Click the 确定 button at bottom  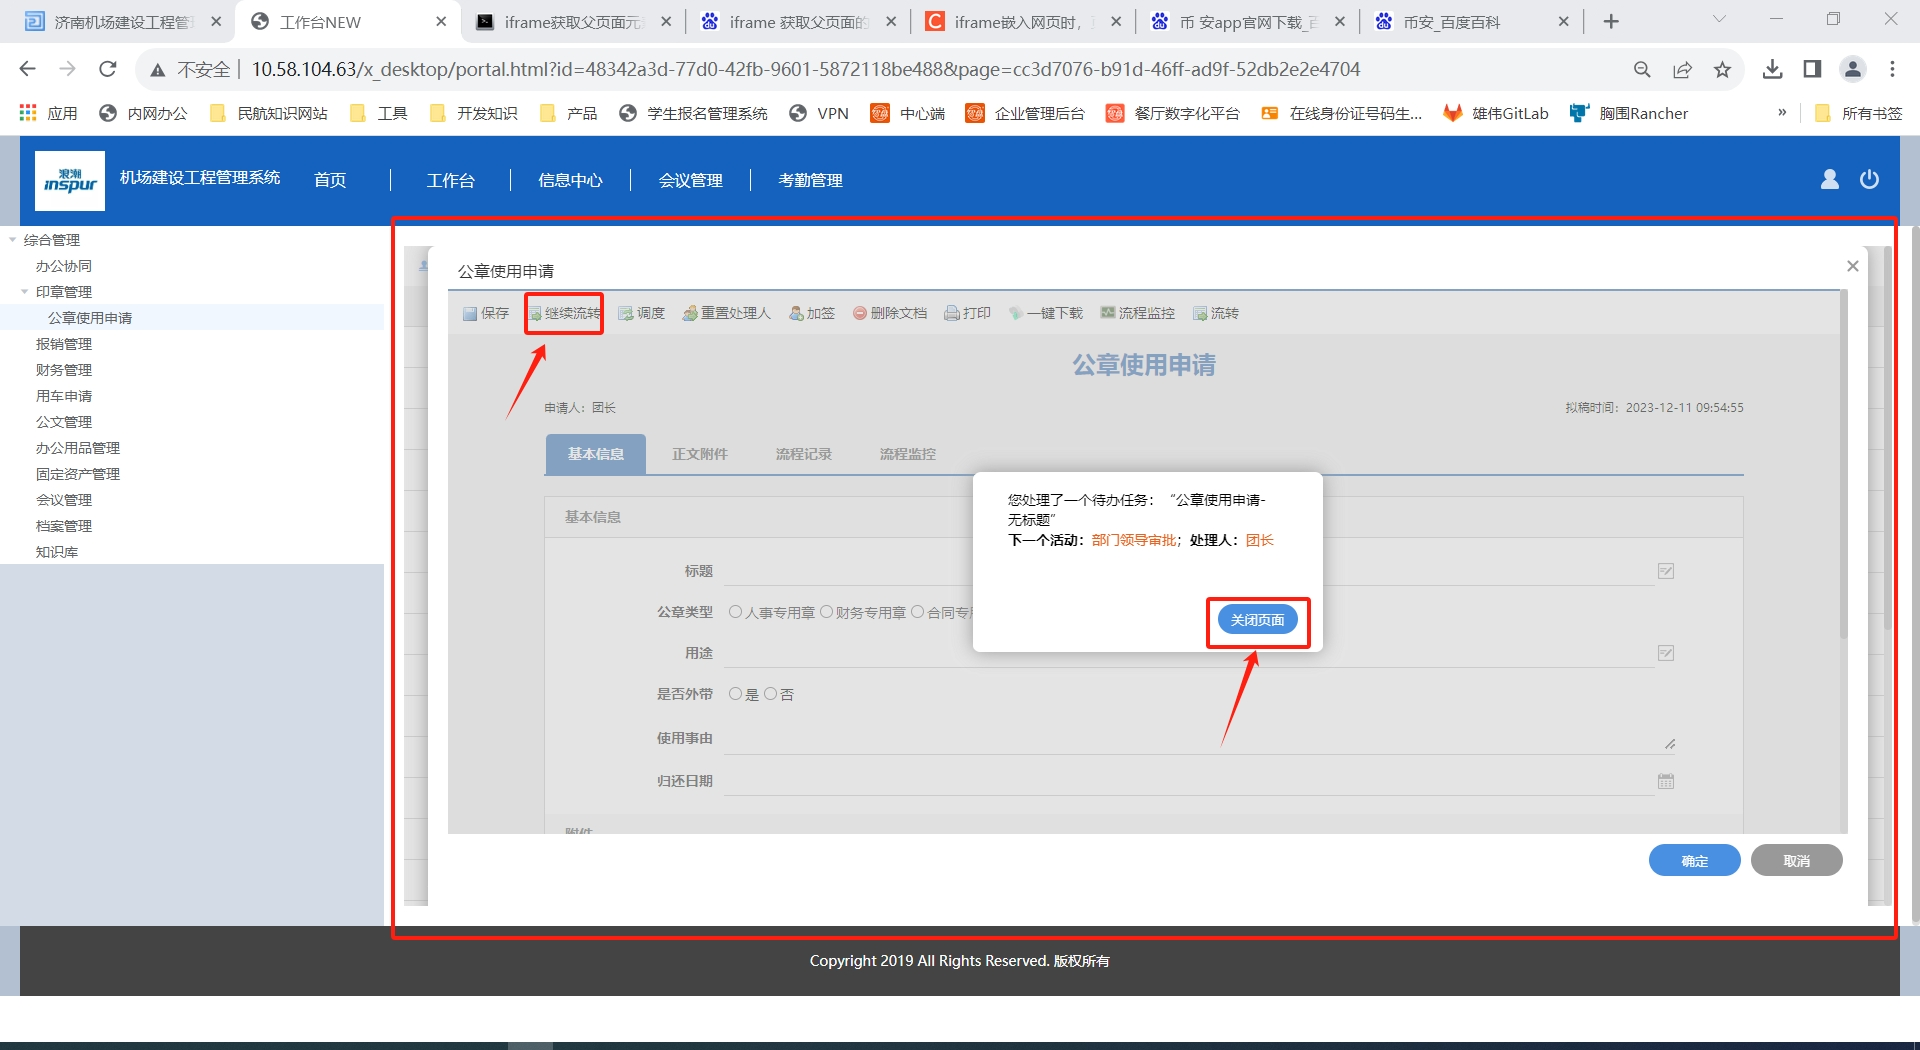[1694, 861]
